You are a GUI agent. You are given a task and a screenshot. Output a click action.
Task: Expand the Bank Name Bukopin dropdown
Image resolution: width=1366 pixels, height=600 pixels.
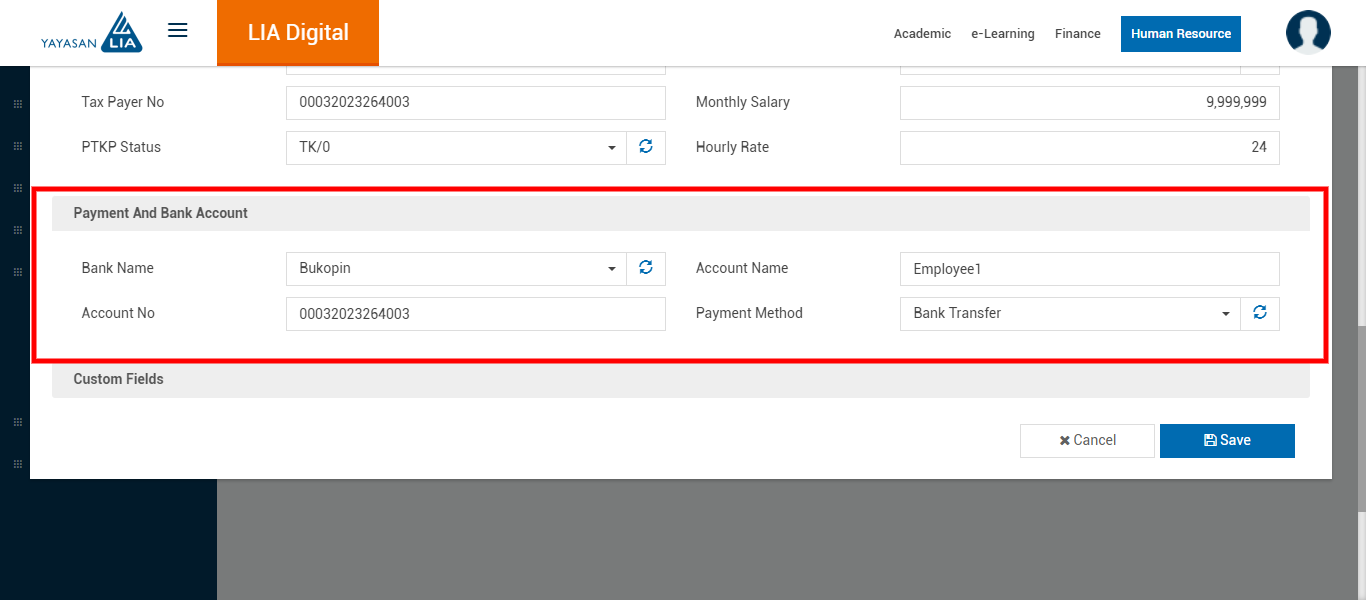[x=456, y=268]
